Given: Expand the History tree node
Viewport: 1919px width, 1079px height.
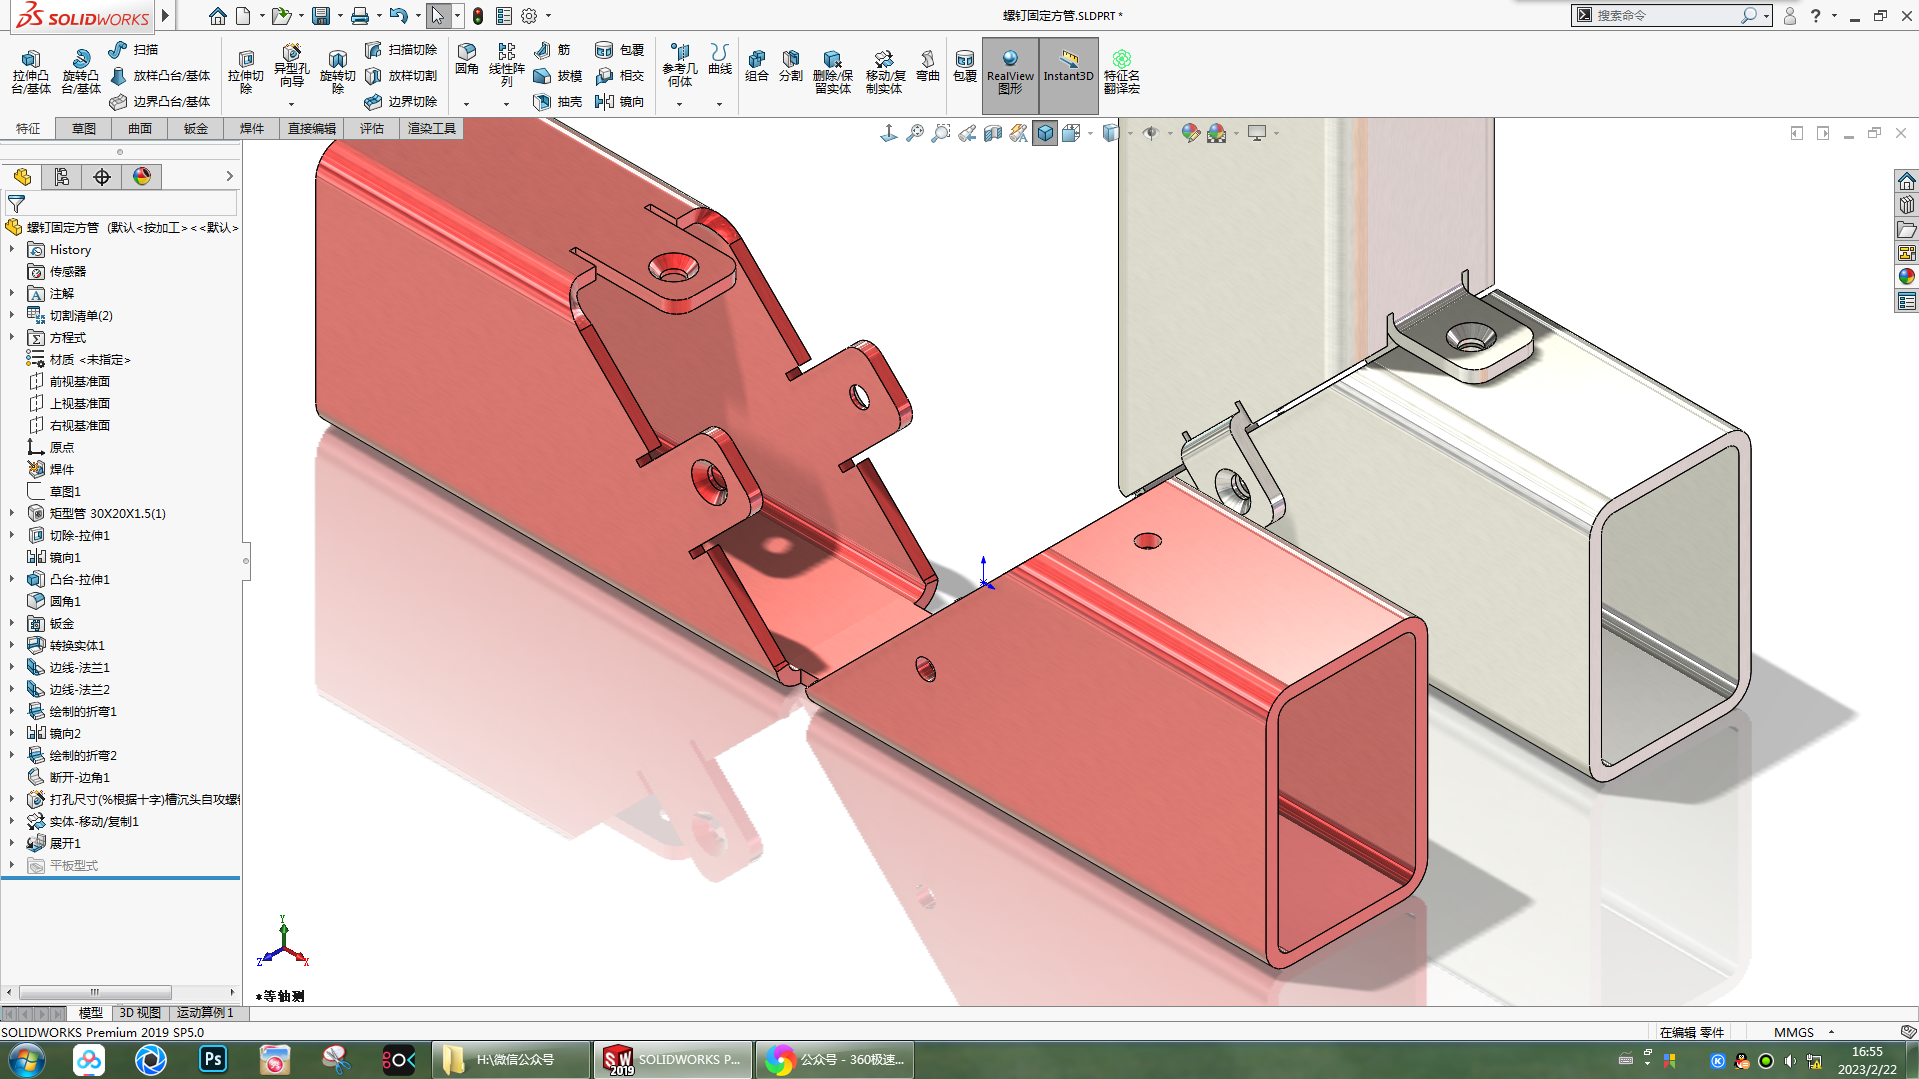Looking at the screenshot, I should click(12, 250).
